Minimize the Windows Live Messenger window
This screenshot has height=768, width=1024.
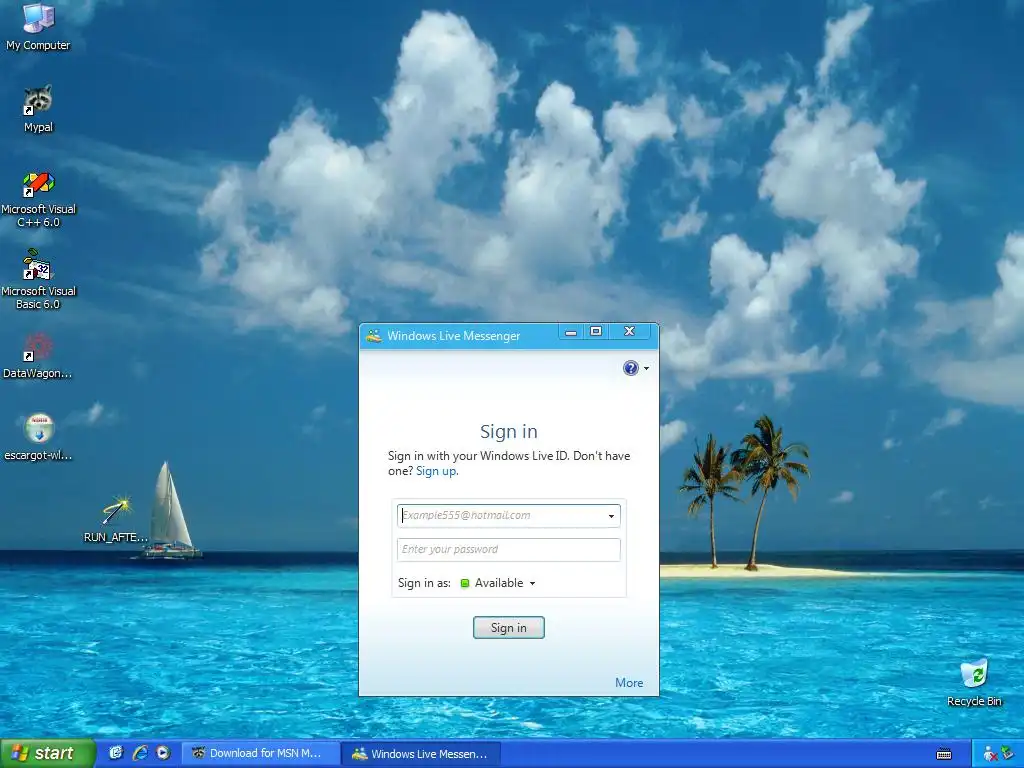point(571,332)
